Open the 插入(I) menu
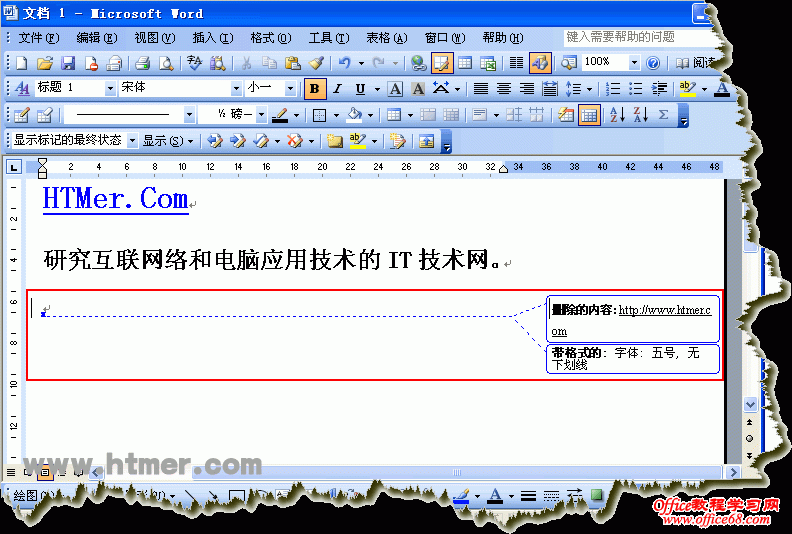792x534 pixels. [x=213, y=38]
